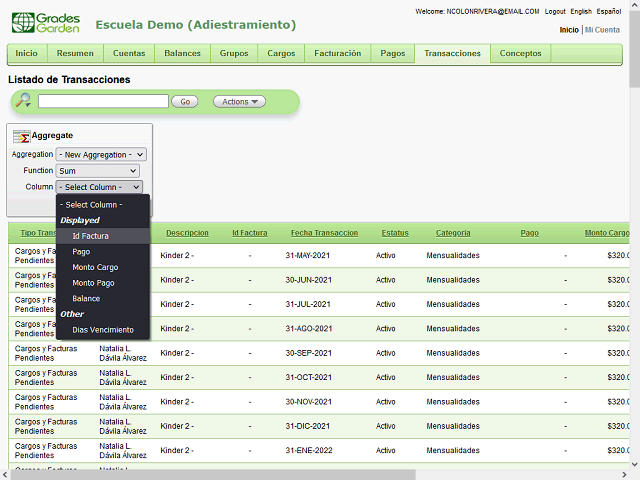Image resolution: width=640 pixels, height=480 pixels.
Task: Open the Resumen tab
Action: [x=75, y=53]
